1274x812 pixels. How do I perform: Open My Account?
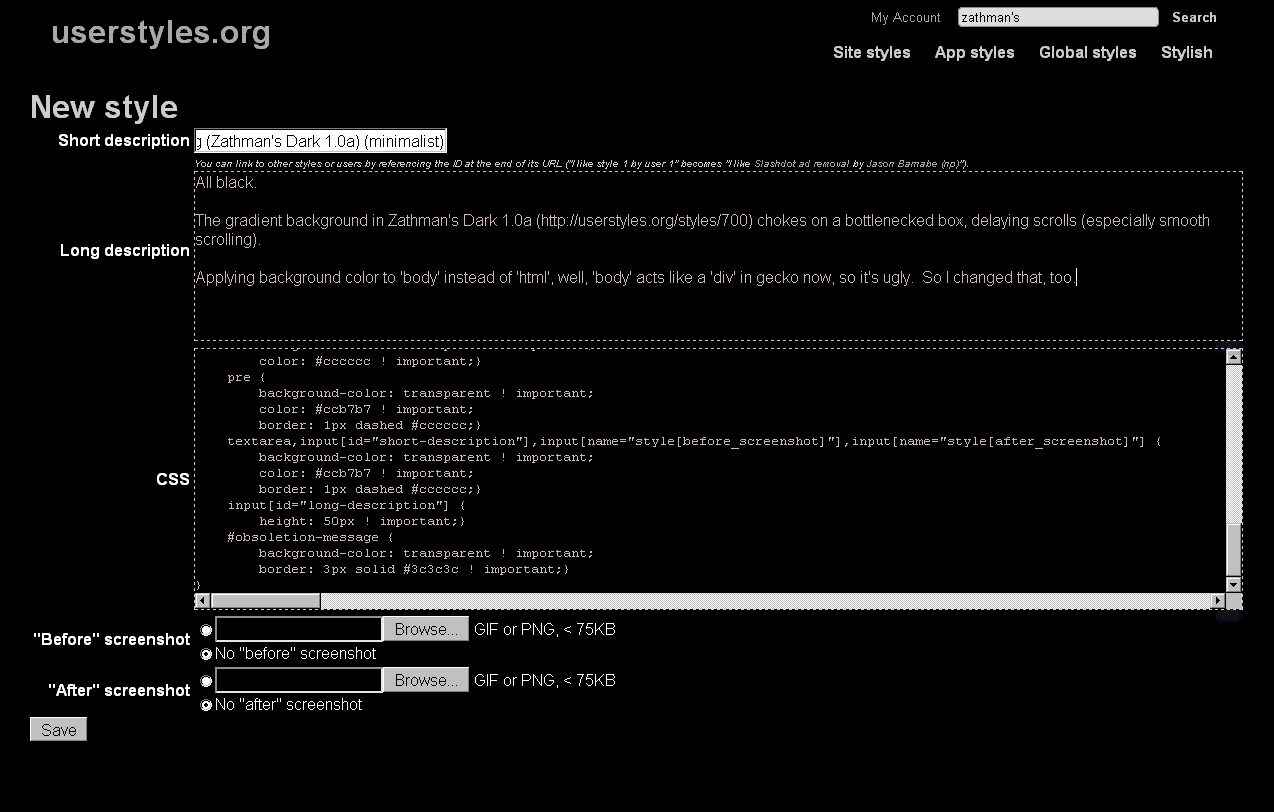click(904, 17)
